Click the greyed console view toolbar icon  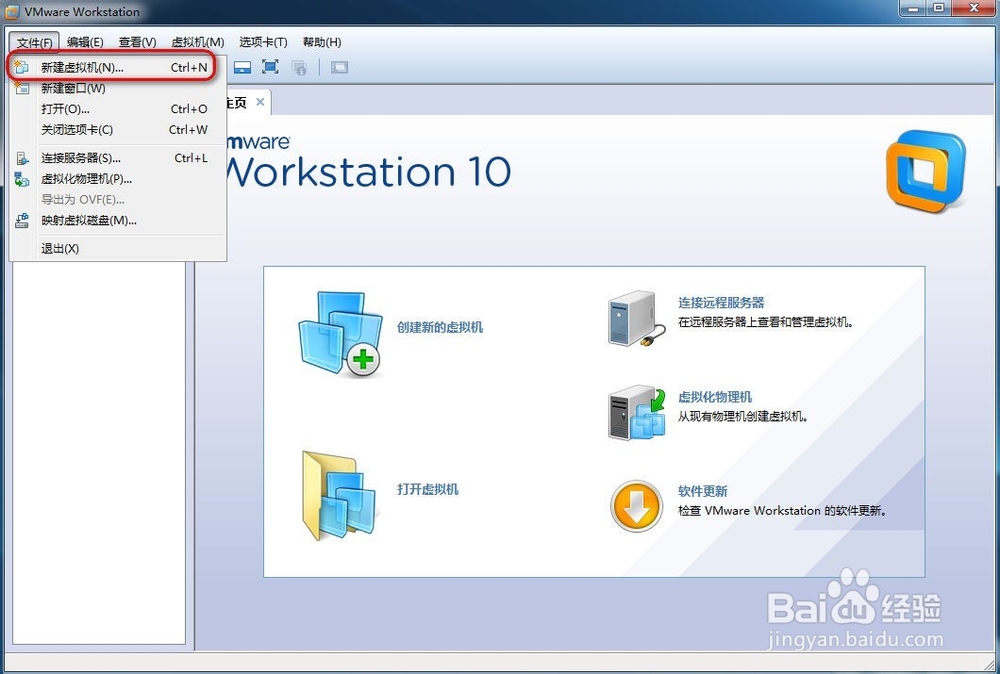click(339, 67)
